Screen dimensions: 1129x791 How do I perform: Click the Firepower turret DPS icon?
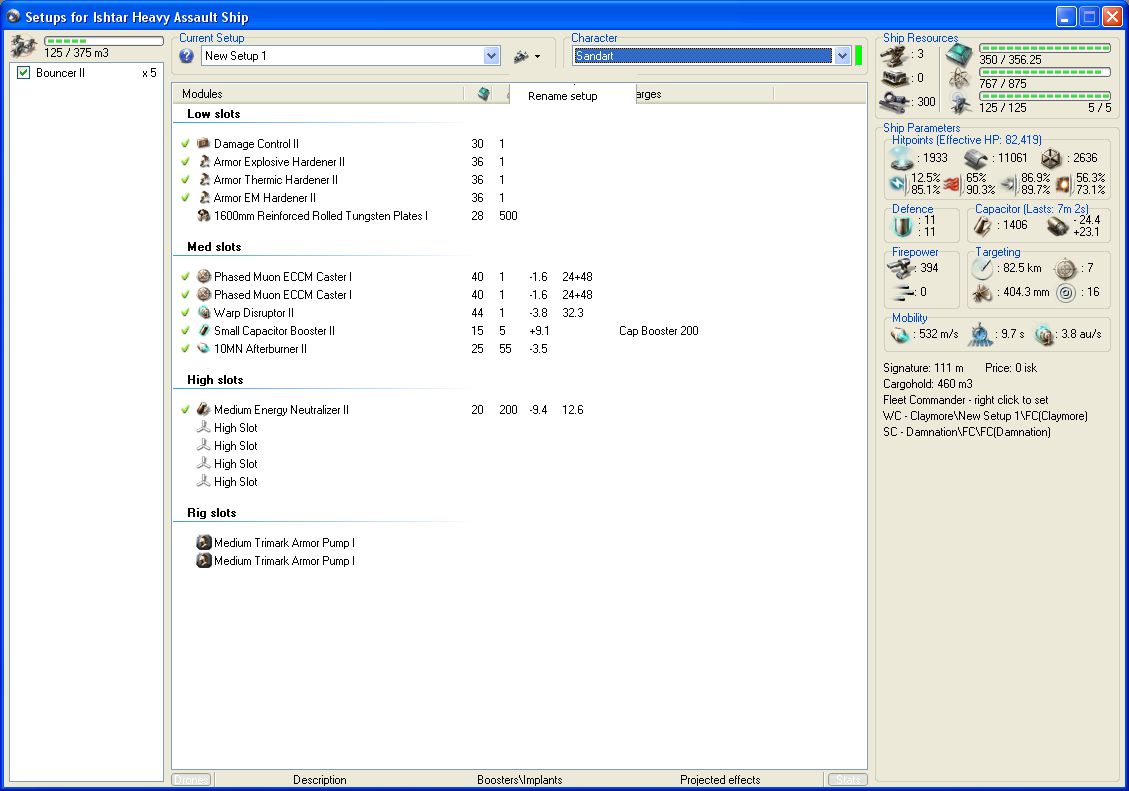pyautogui.click(x=900, y=268)
